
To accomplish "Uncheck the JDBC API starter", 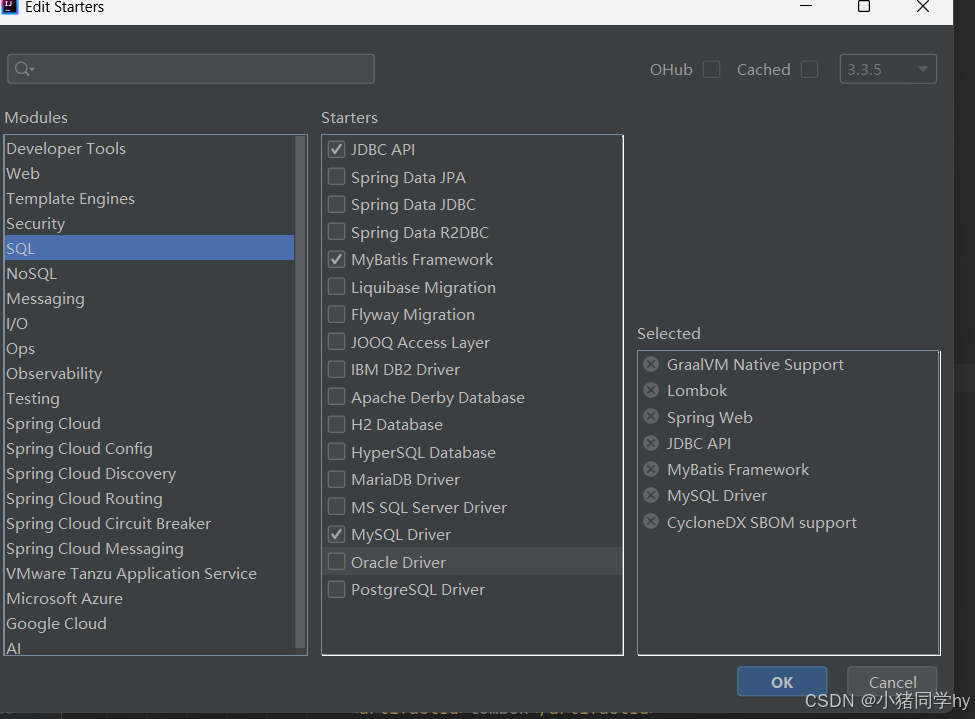I will click(x=336, y=149).
